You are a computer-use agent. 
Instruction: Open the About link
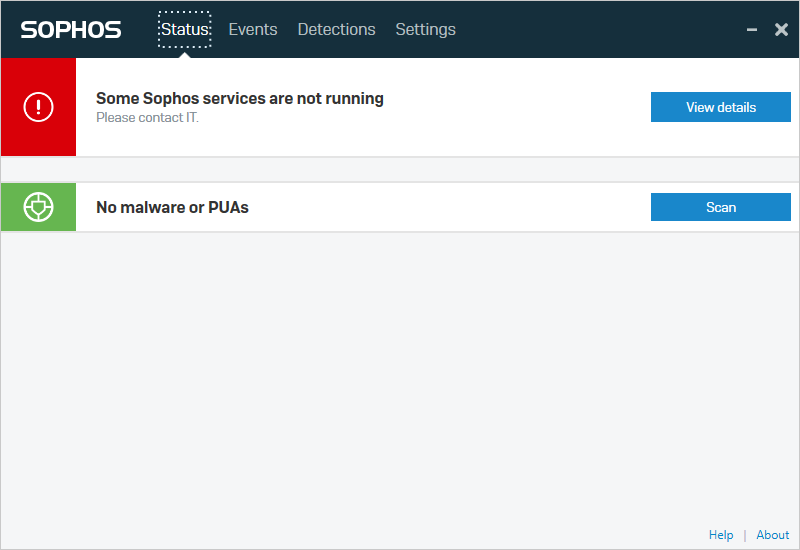(x=773, y=535)
